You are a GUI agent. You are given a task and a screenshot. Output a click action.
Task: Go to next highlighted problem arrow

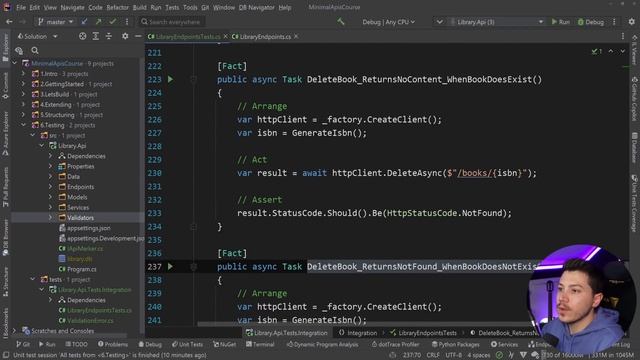pyautogui.click(x=622, y=51)
